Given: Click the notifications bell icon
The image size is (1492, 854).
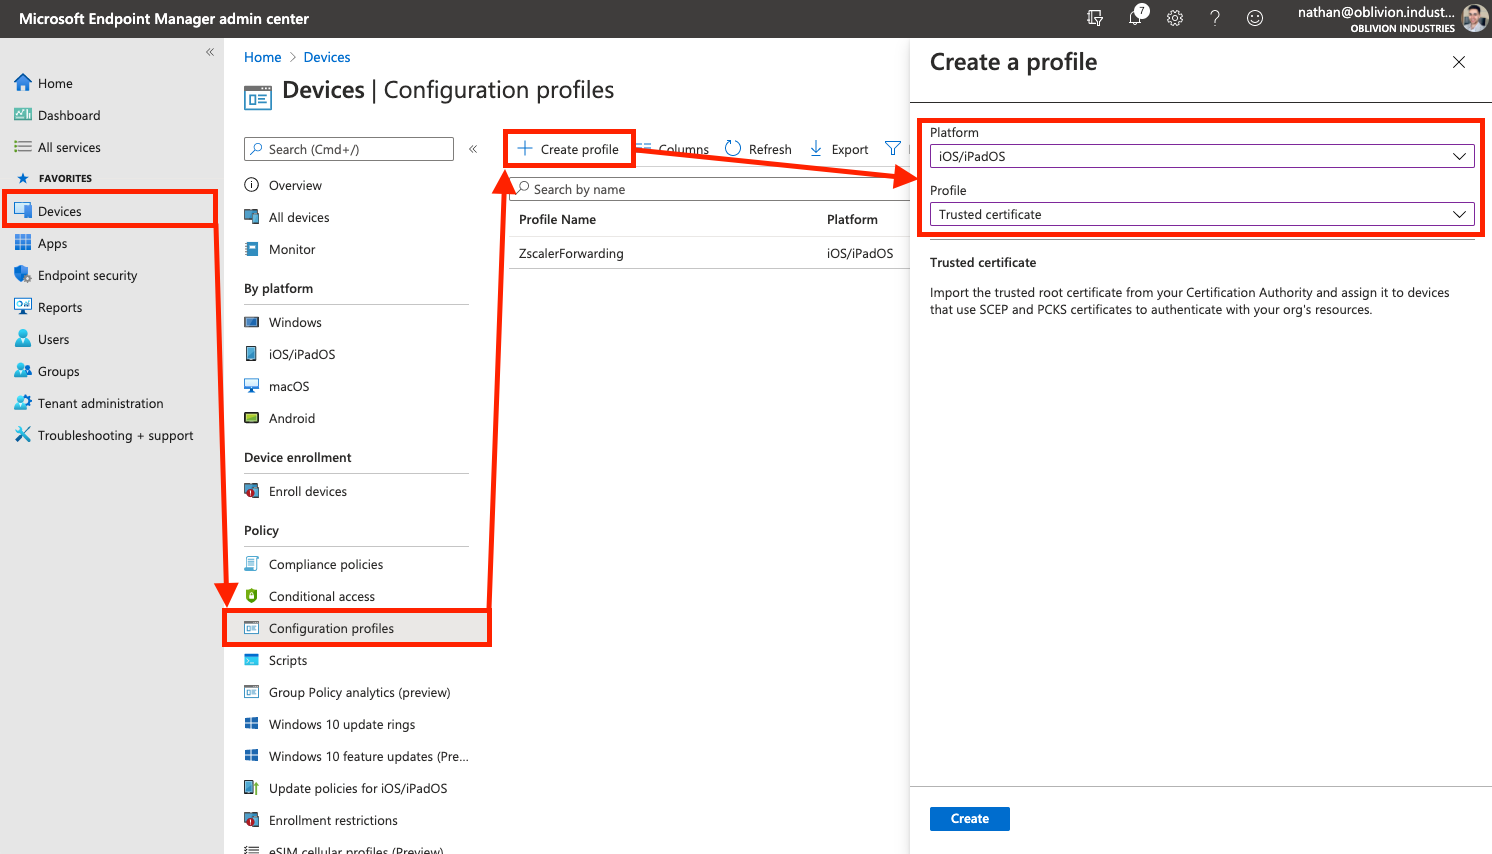Looking at the screenshot, I should (x=1135, y=18).
